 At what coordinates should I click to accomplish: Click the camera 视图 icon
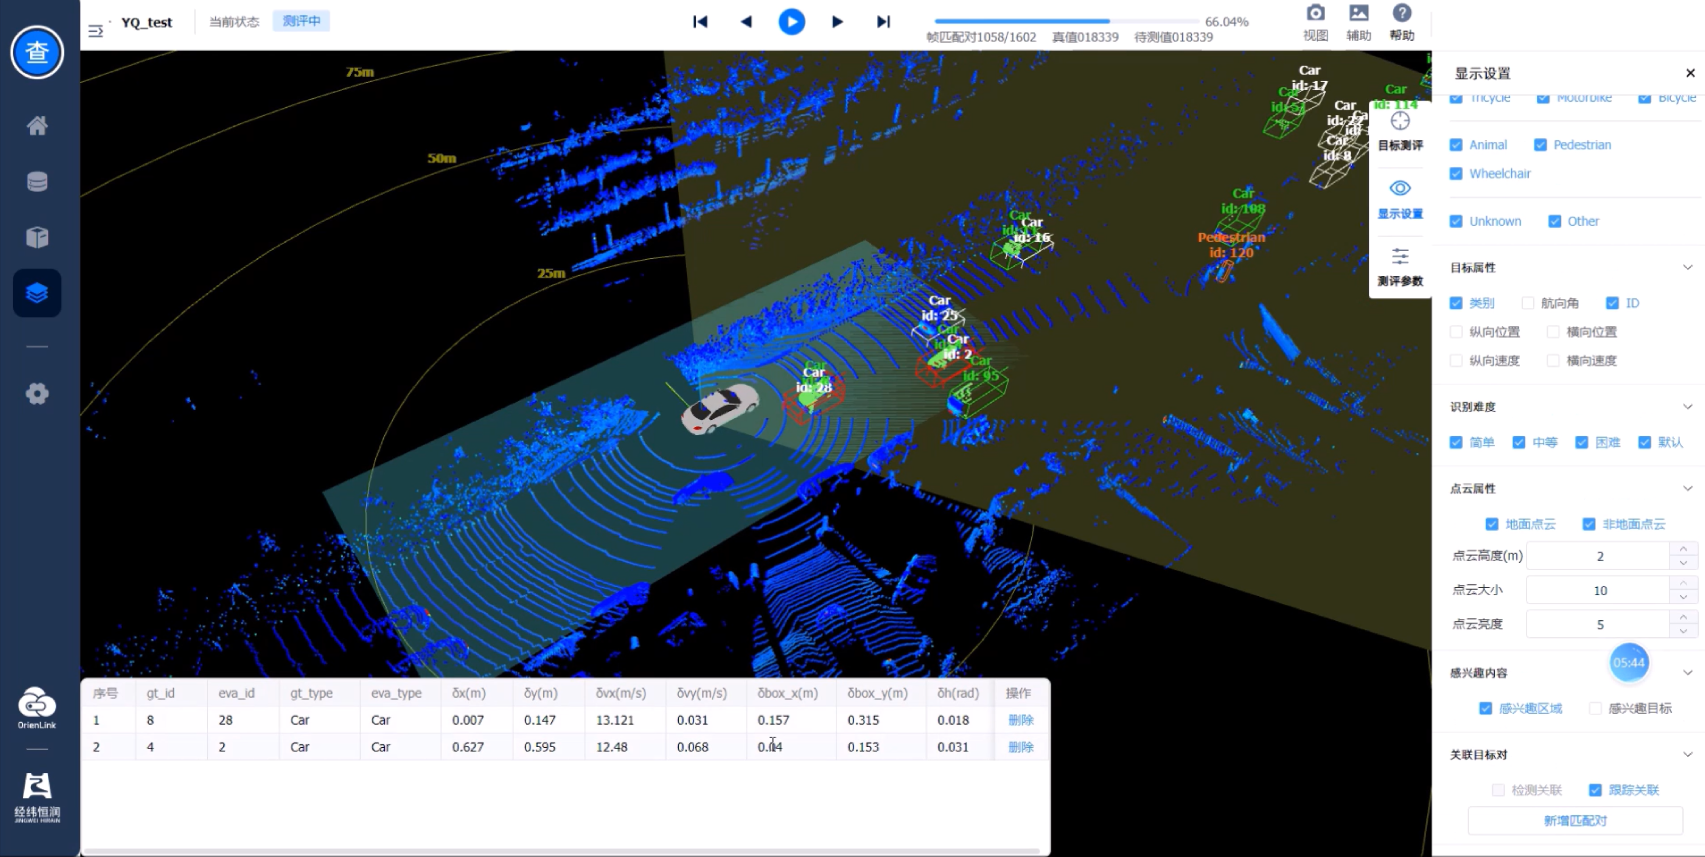1315,14
